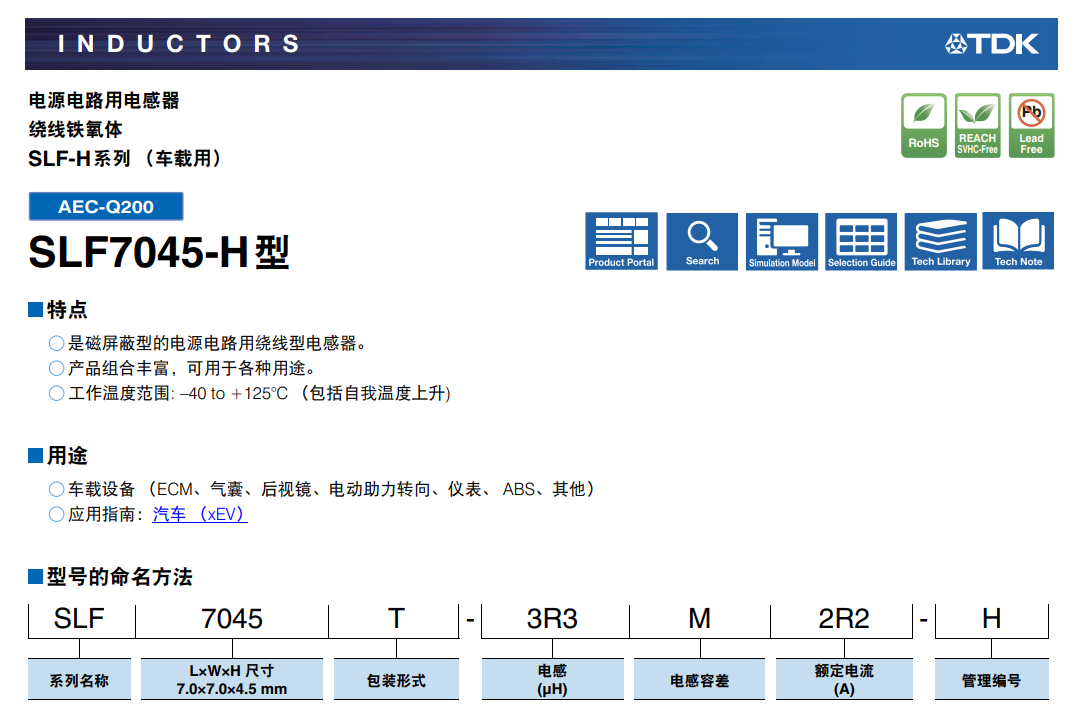This screenshot has height=722, width=1087.
Task: Open the Selection Guide icon
Action: [x=861, y=241]
